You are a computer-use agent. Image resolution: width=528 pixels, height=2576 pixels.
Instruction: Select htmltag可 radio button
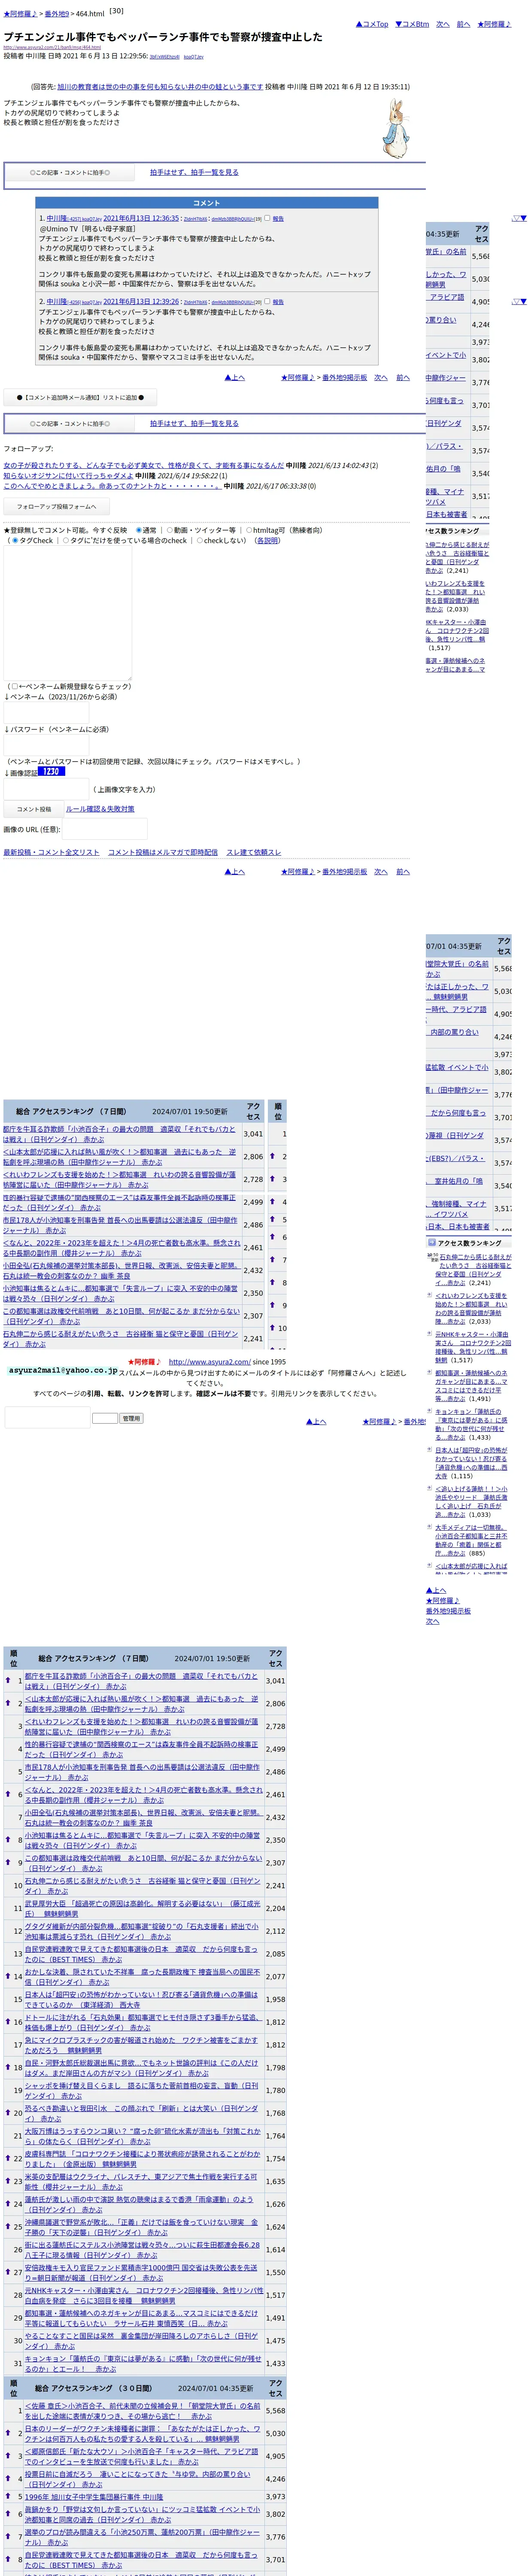pyautogui.click(x=248, y=530)
